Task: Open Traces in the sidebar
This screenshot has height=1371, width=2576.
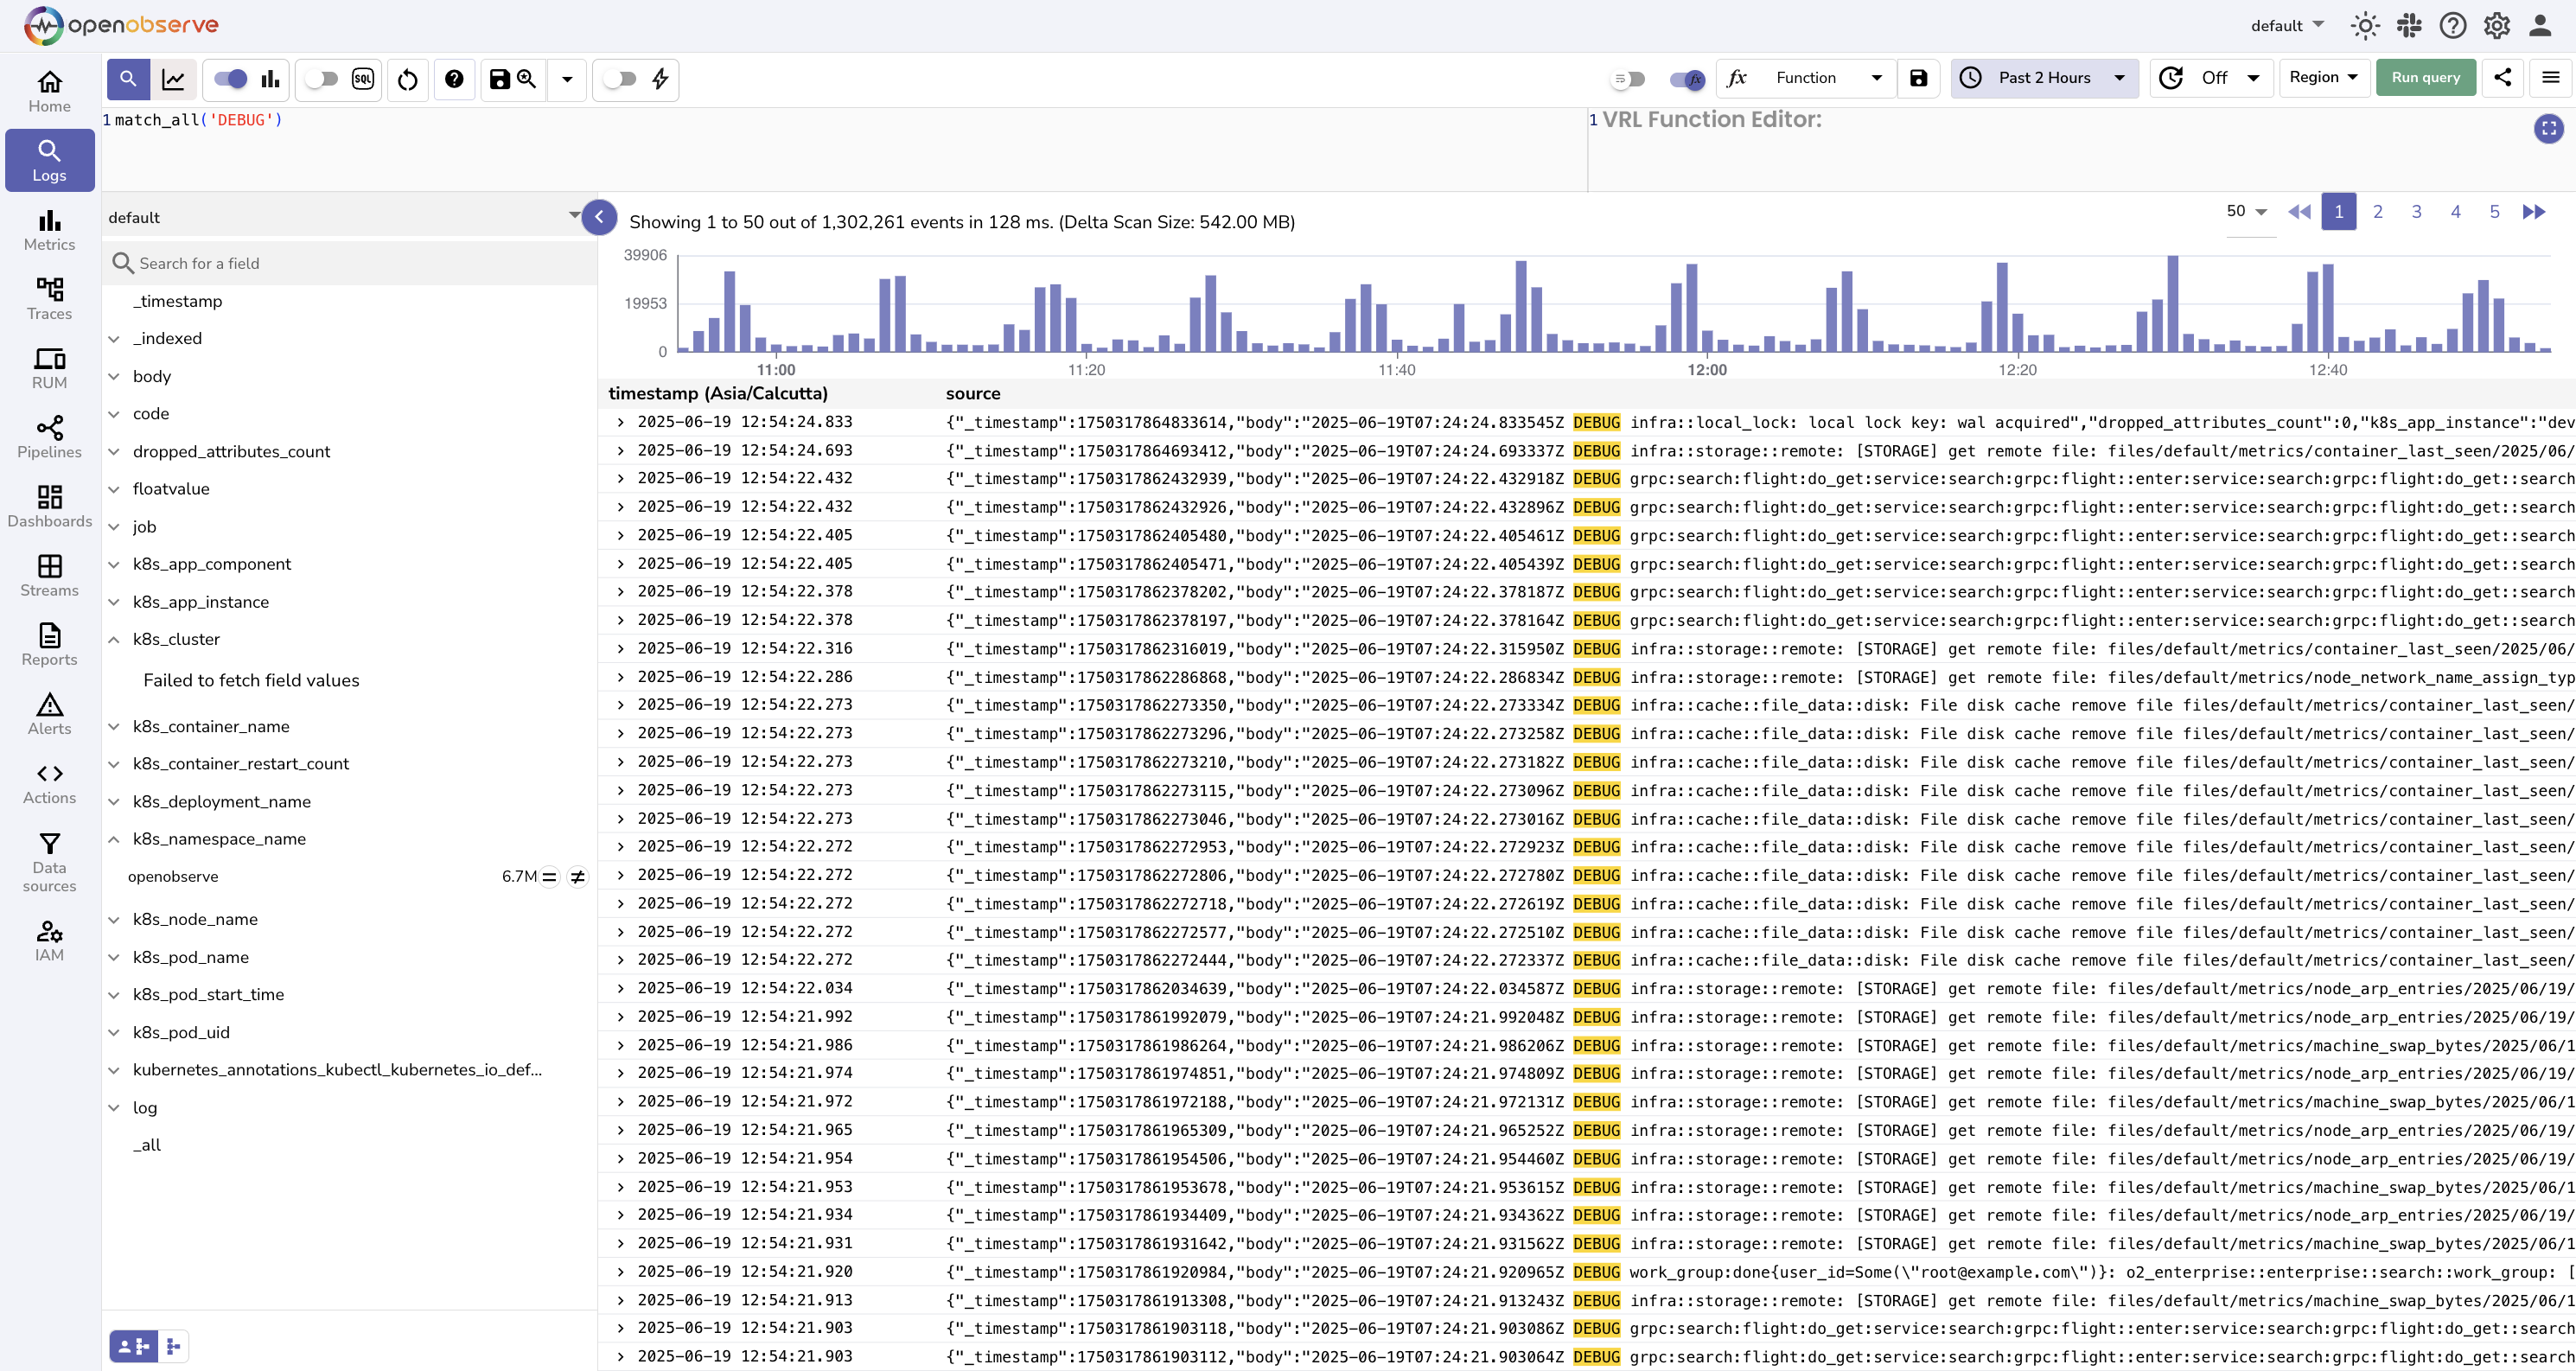Action: [49, 299]
